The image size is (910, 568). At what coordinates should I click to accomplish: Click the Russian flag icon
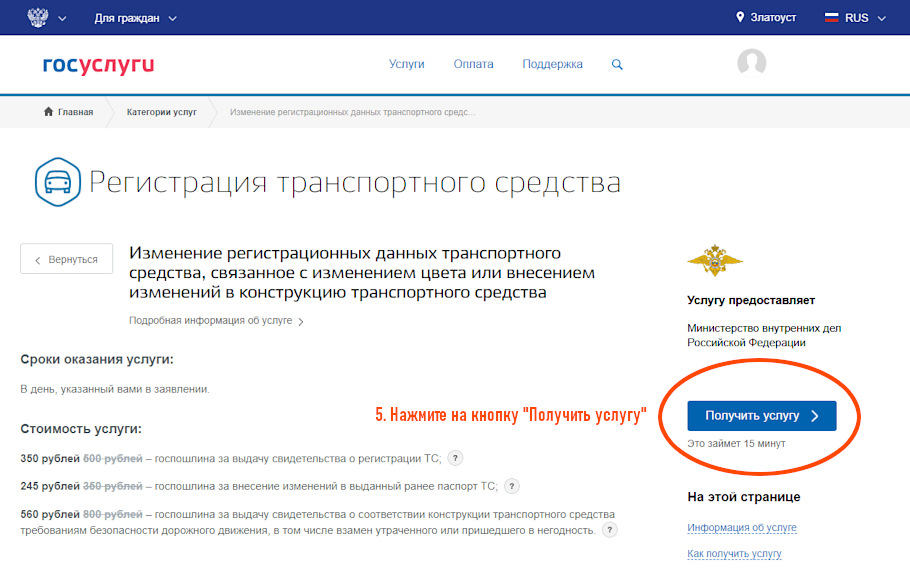click(x=832, y=17)
